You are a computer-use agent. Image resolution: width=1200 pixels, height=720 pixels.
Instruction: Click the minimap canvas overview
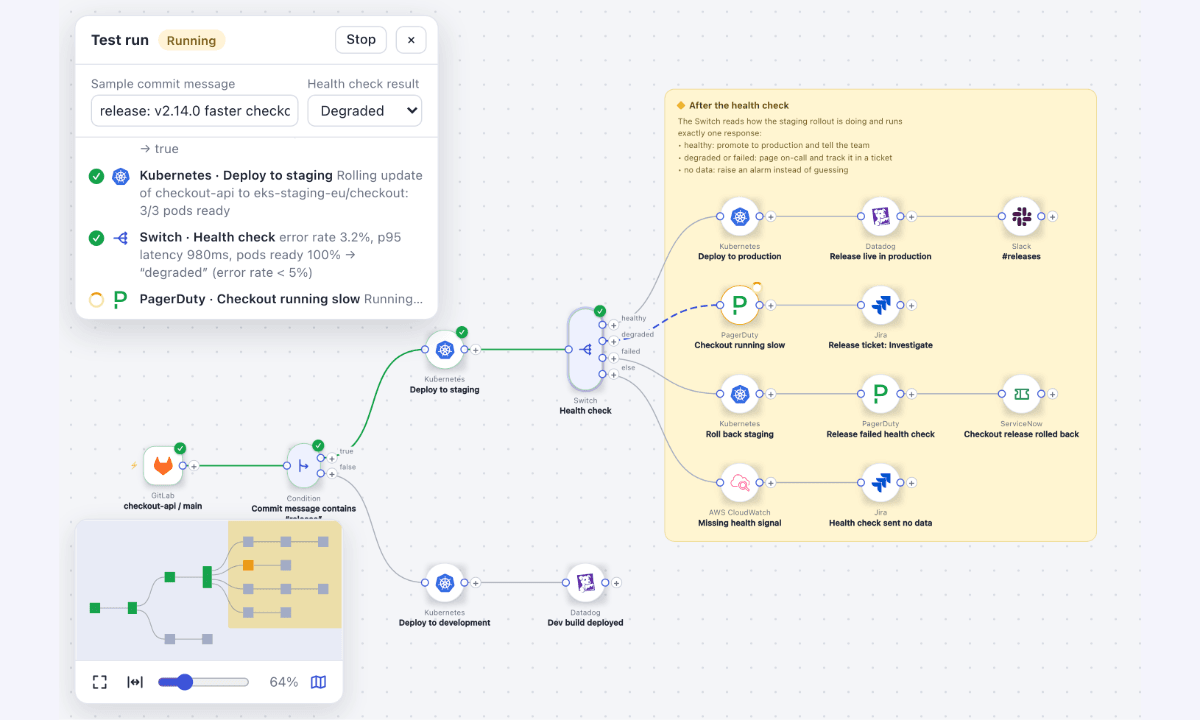(209, 590)
